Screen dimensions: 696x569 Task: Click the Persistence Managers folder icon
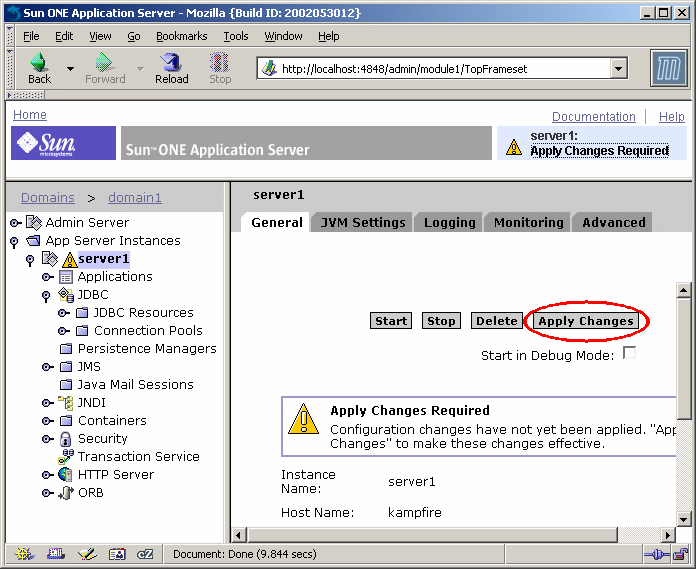pos(66,349)
